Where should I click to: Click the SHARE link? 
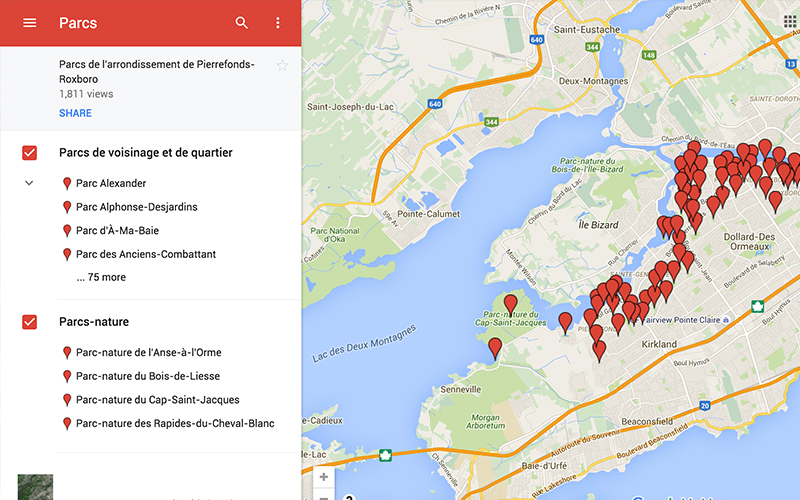pos(75,113)
